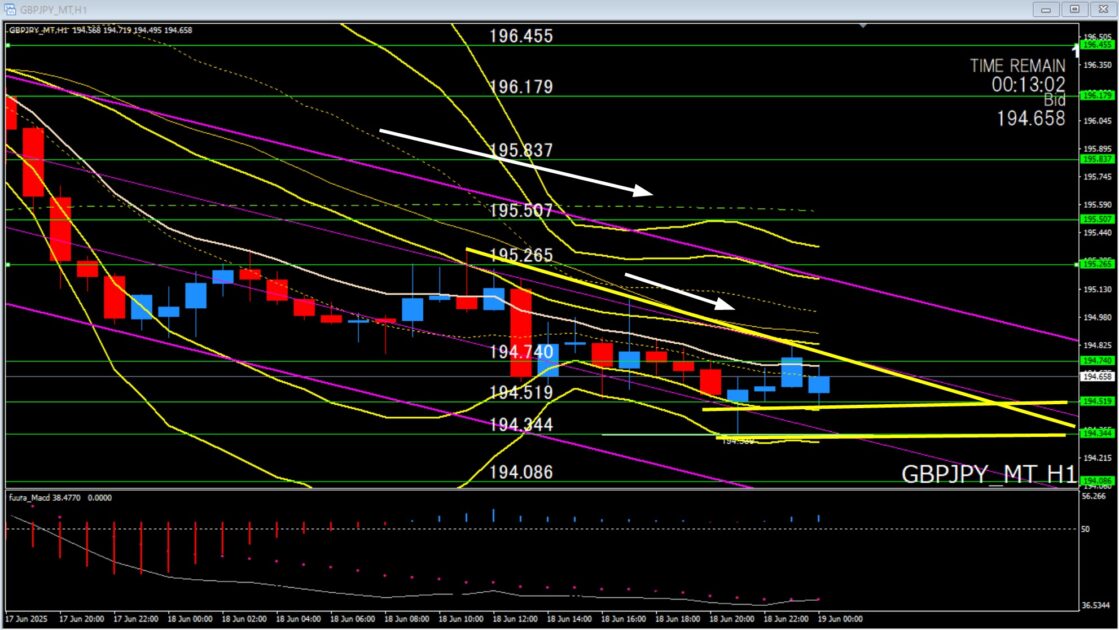
Task: Click the 194.086 level text on chart
Action: (521, 472)
